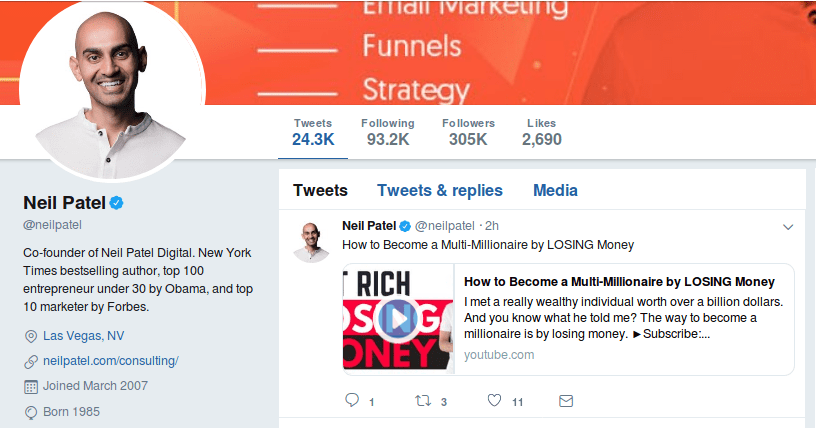Screen dimensions: 816x428
Task: Play the YouTube video thumbnail
Action: point(397,319)
